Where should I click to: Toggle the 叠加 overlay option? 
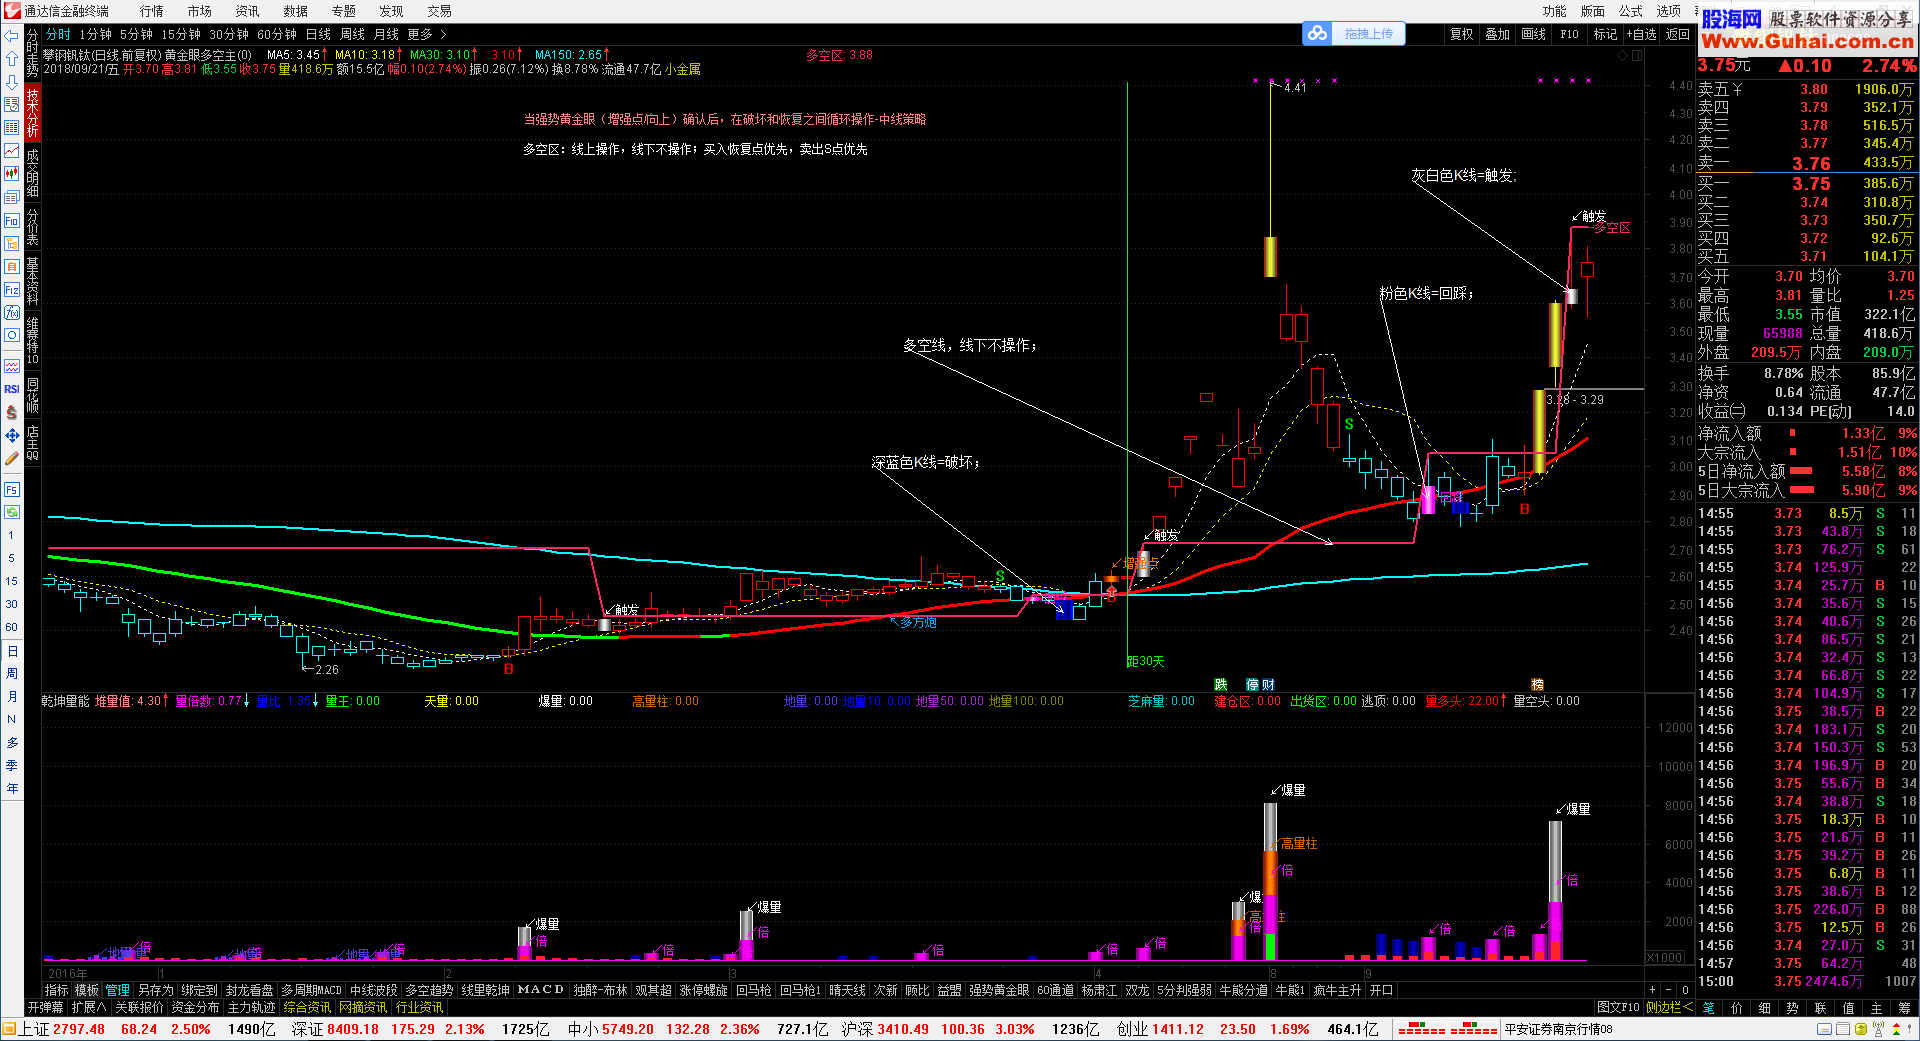click(x=1497, y=34)
